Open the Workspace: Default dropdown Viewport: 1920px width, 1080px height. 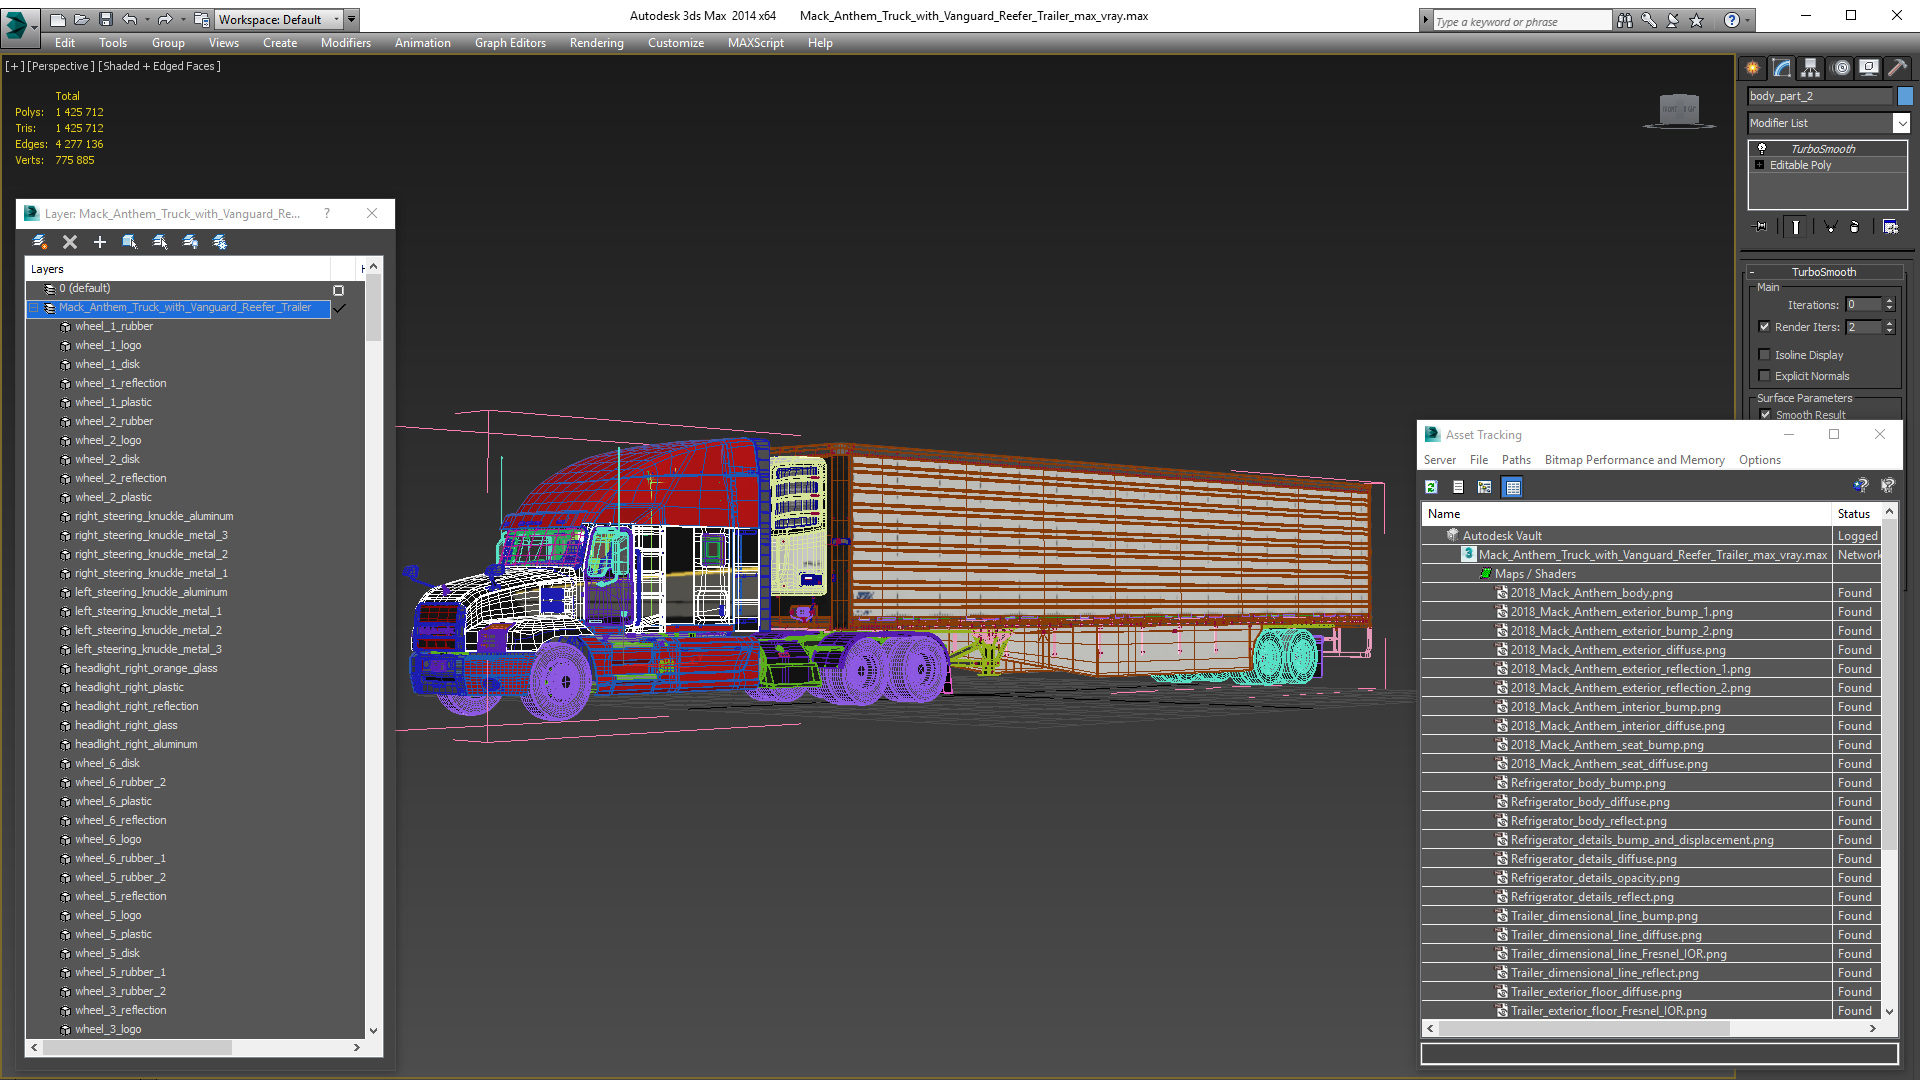279,19
